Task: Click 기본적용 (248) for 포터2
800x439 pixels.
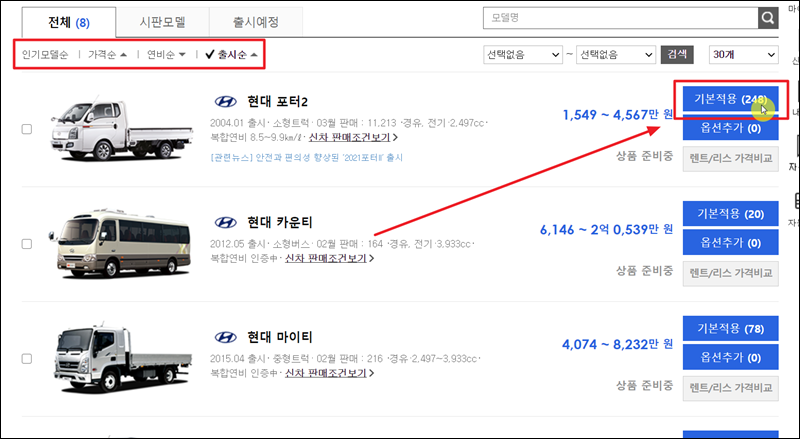Action: (x=731, y=99)
